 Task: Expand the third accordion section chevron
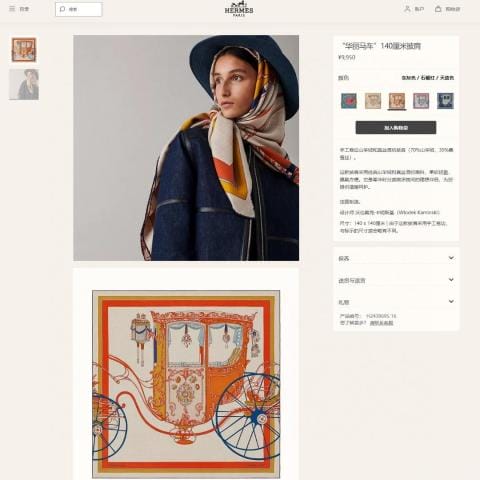[x=451, y=301]
